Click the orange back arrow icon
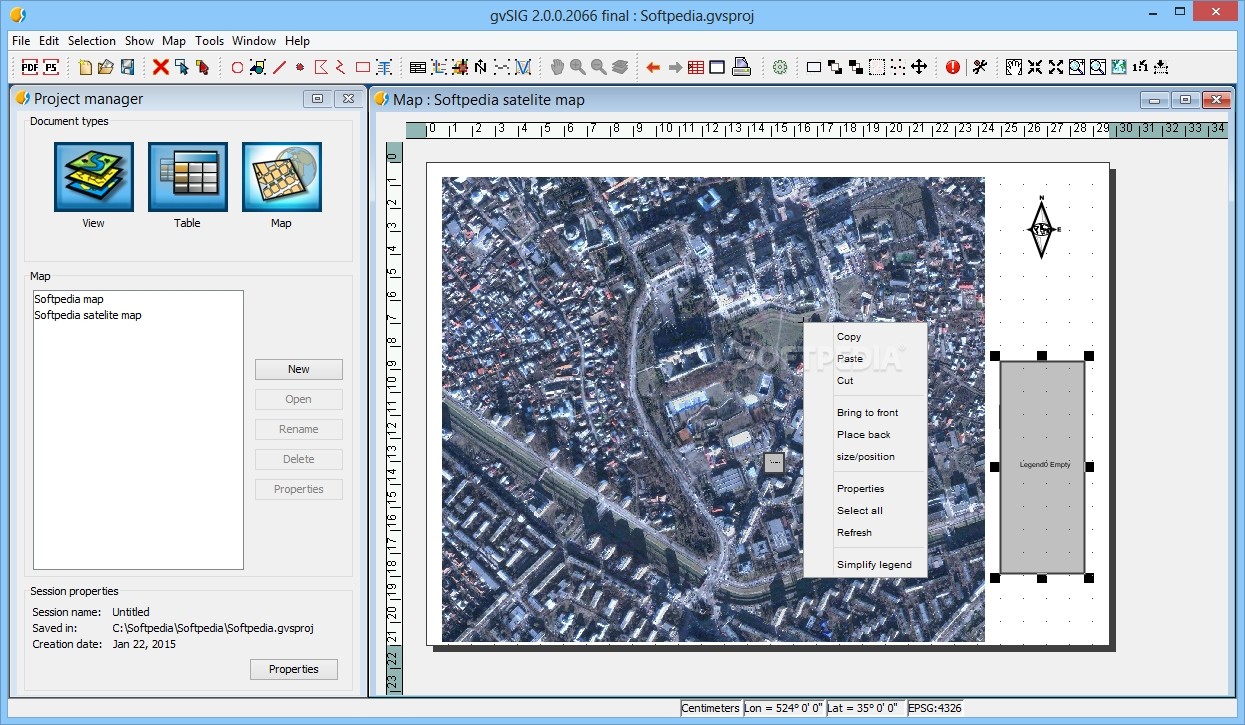The height and width of the screenshot is (725, 1245). pyautogui.click(x=653, y=67)
